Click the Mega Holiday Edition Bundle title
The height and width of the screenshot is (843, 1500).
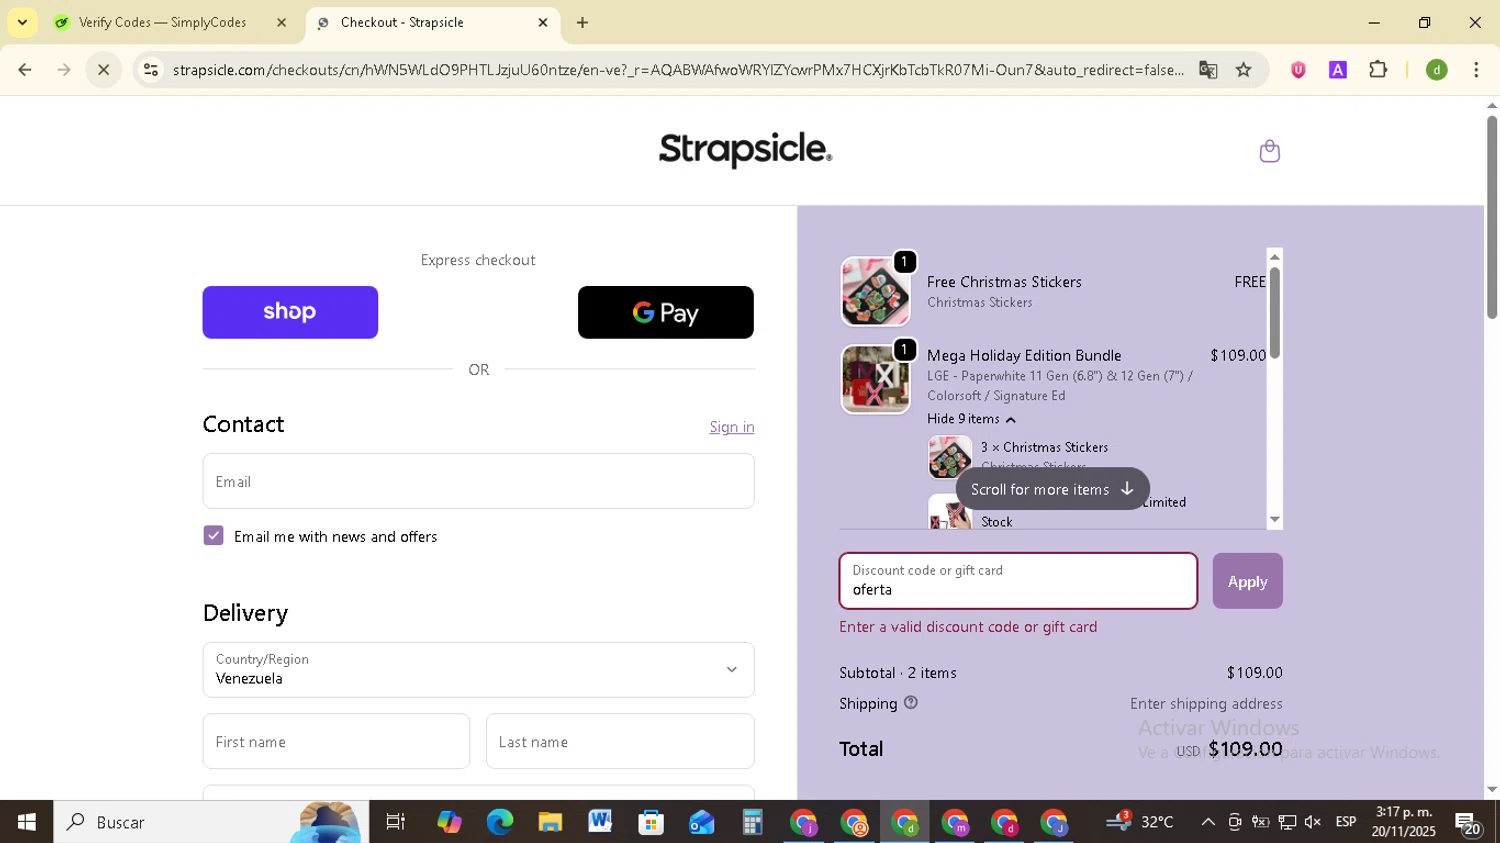[1024, 355]
